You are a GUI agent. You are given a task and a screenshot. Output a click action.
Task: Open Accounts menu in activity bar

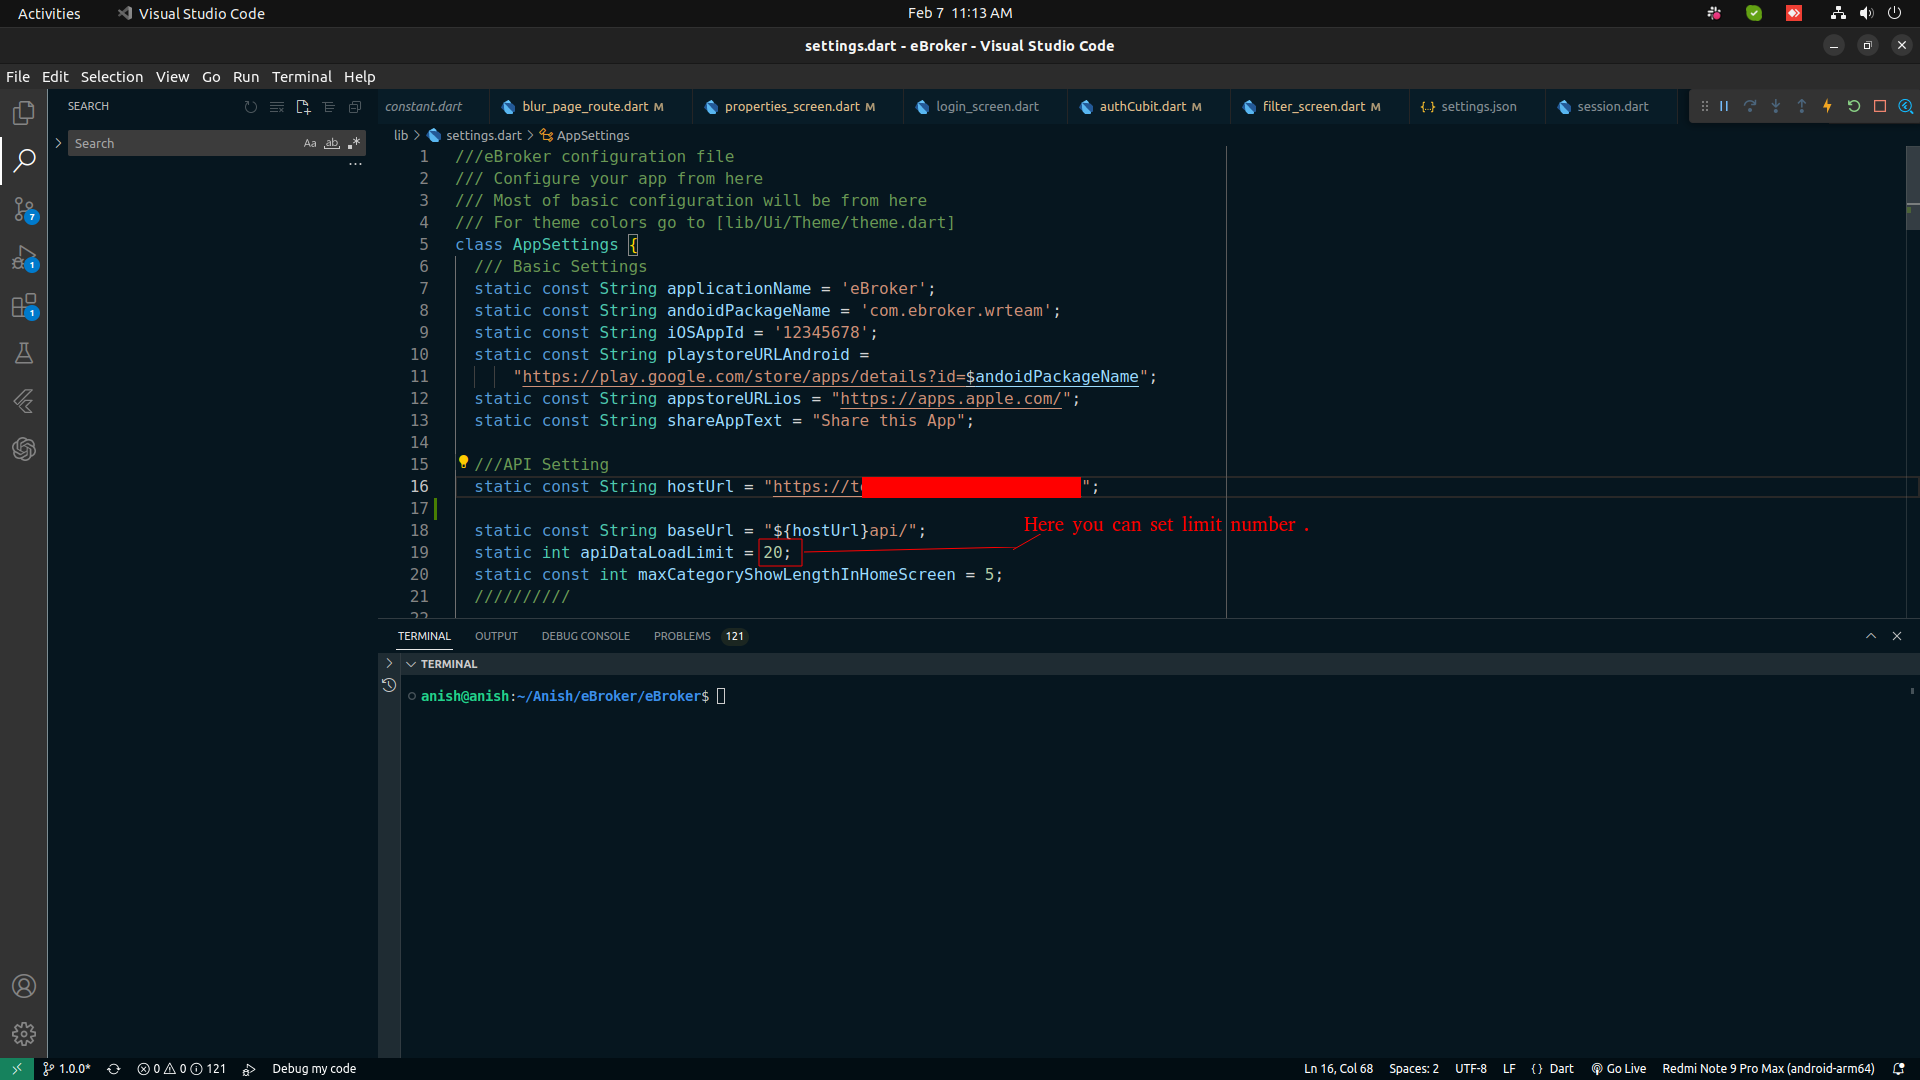[x=24, y=986]
